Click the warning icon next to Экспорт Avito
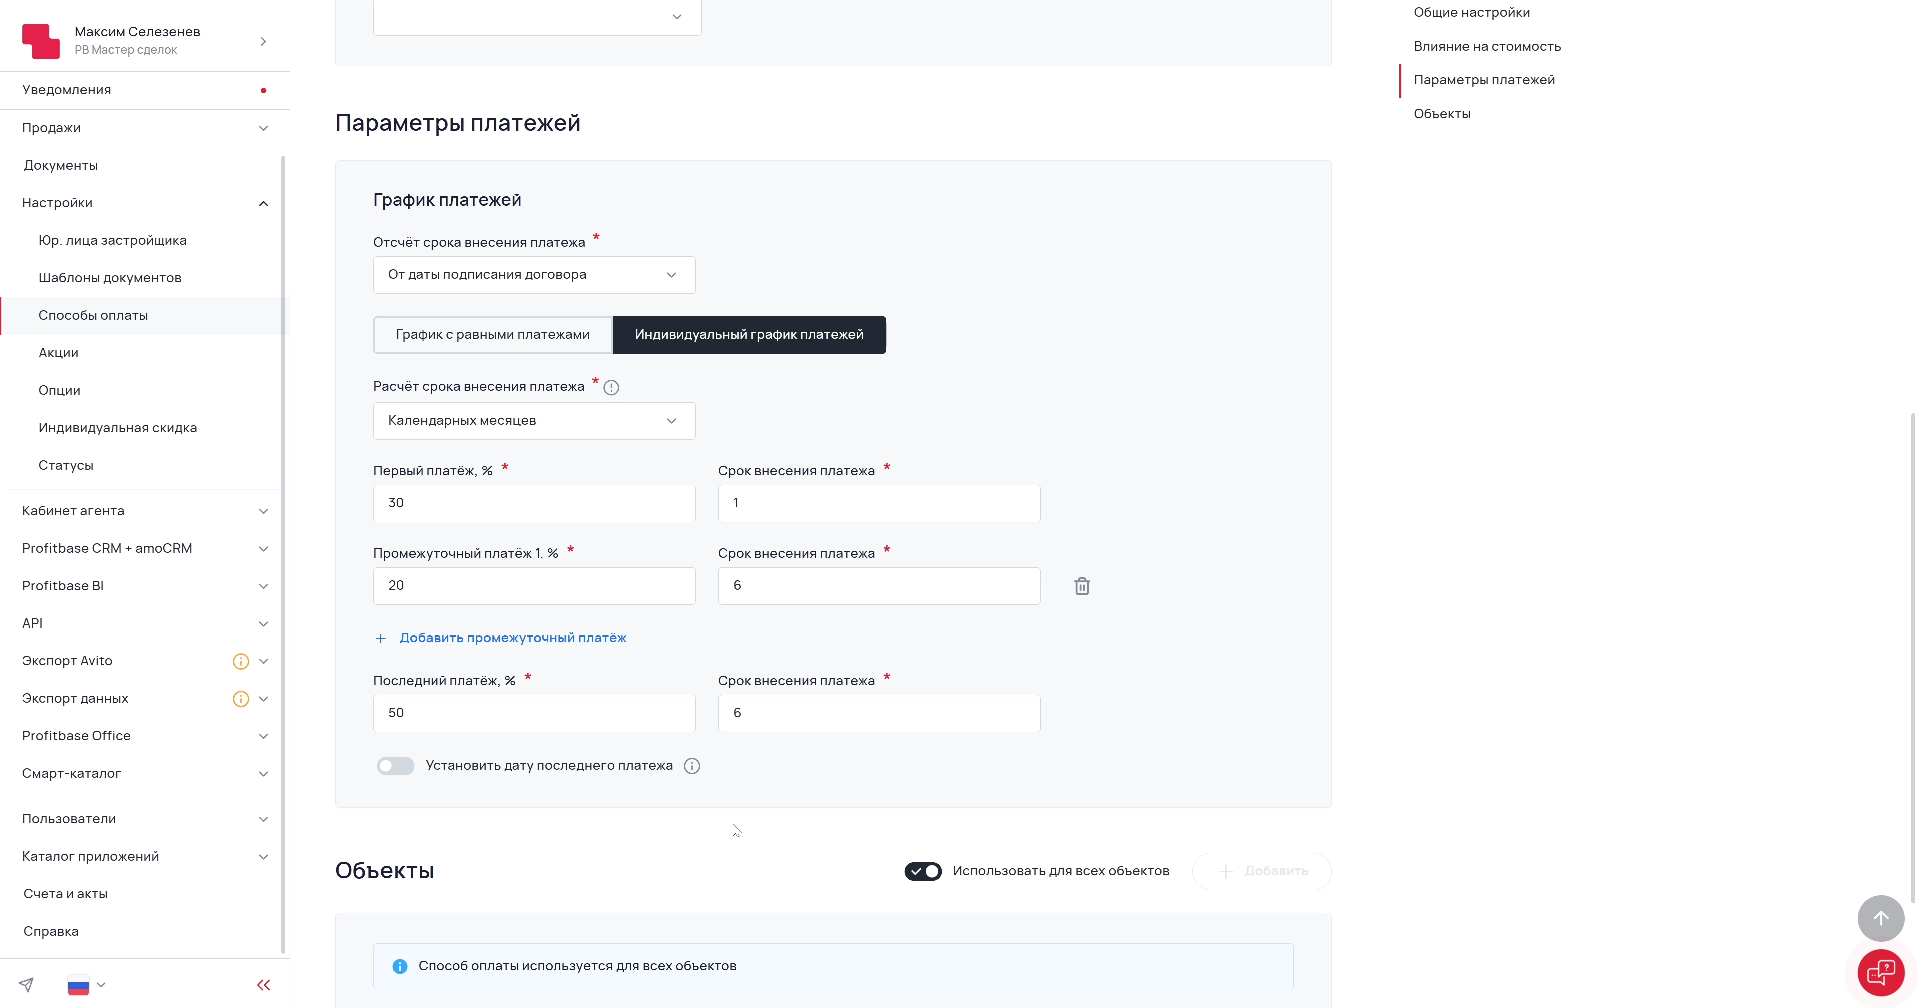This screenshot has height=1008, width=1918. [x=241, y=661]
